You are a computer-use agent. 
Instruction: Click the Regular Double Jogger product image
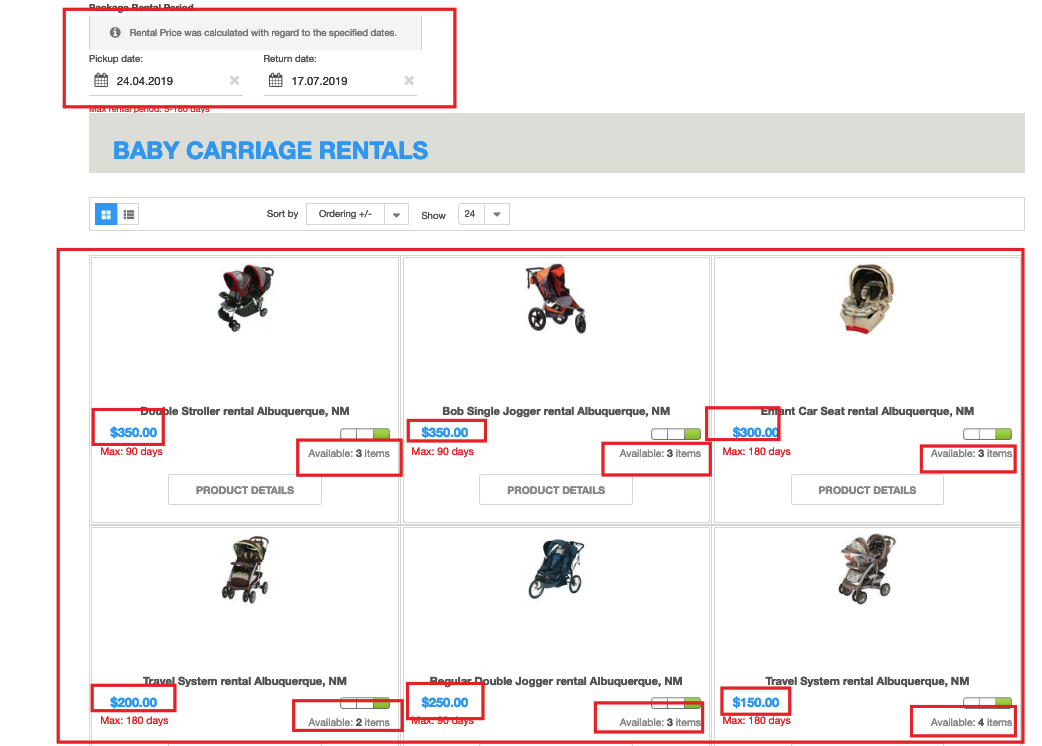(556, 570)
